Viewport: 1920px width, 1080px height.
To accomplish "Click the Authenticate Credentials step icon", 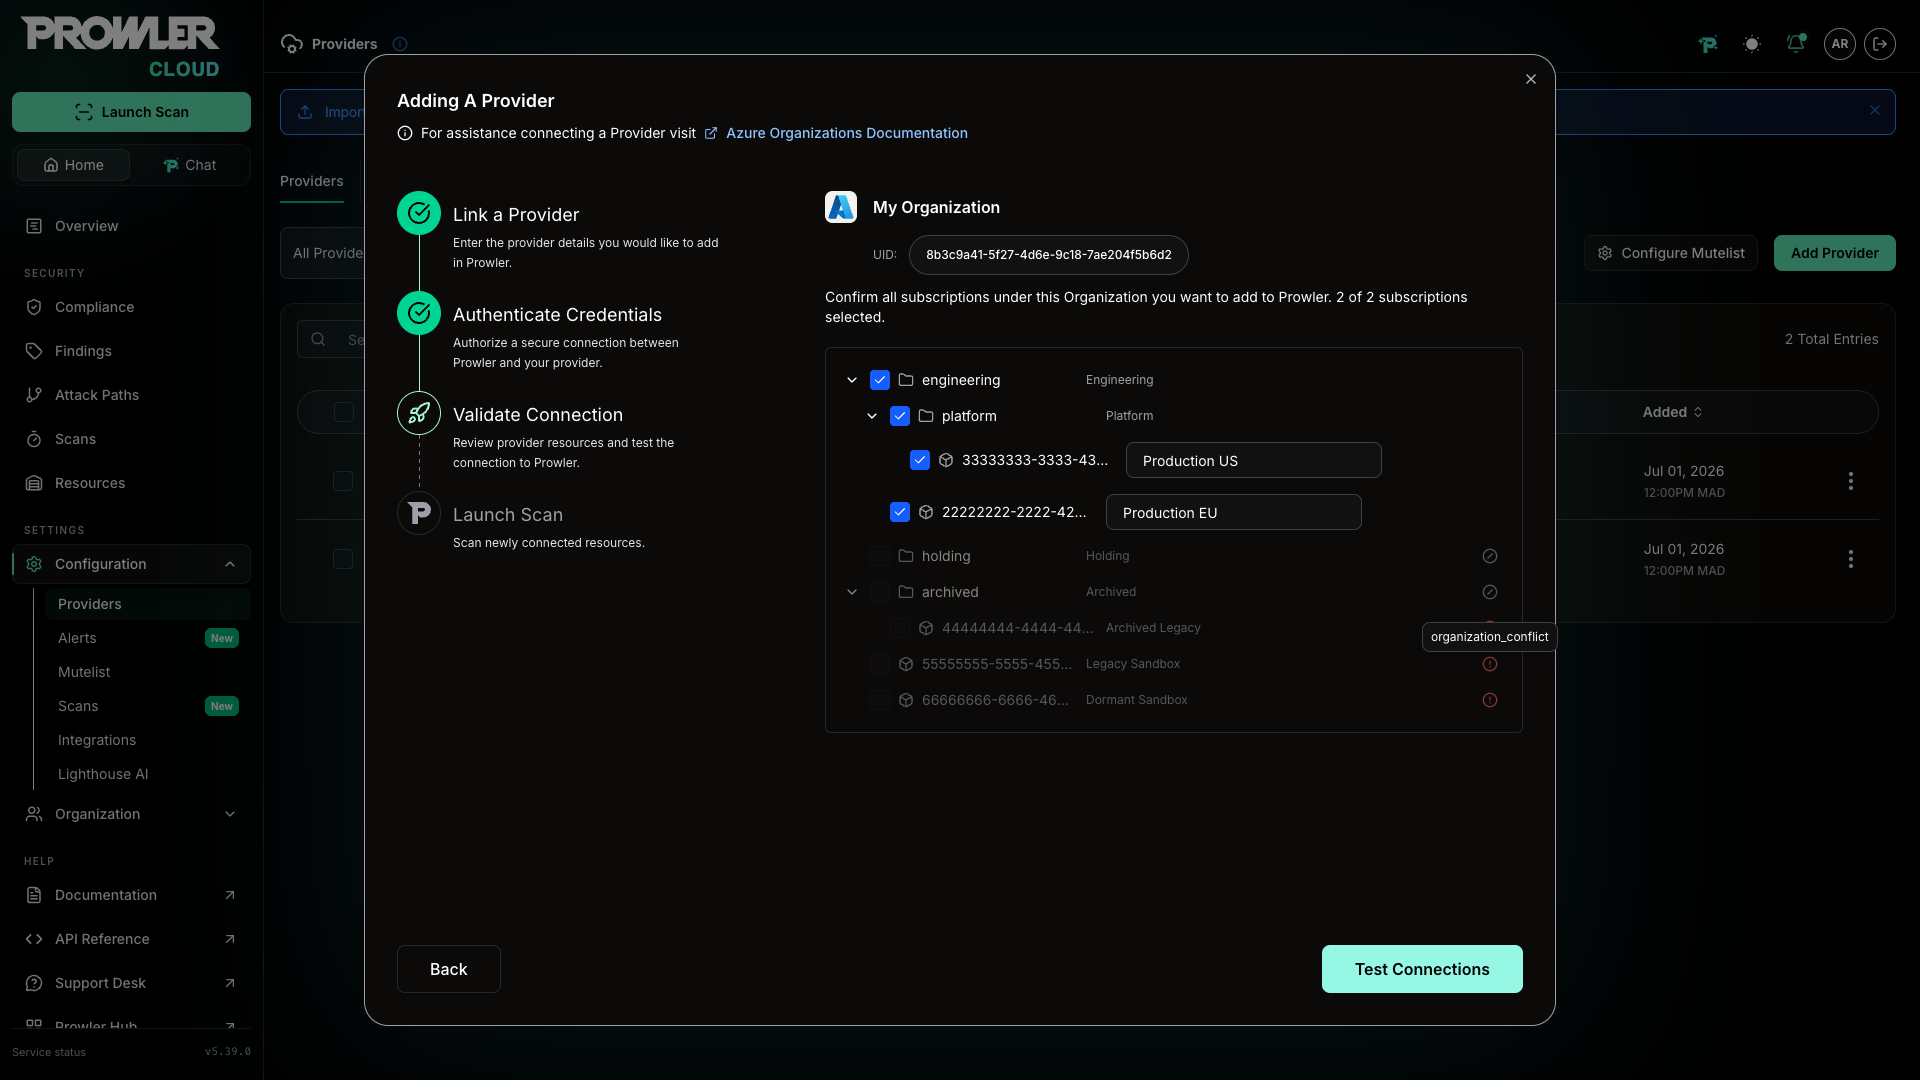I will coord(419,313).
